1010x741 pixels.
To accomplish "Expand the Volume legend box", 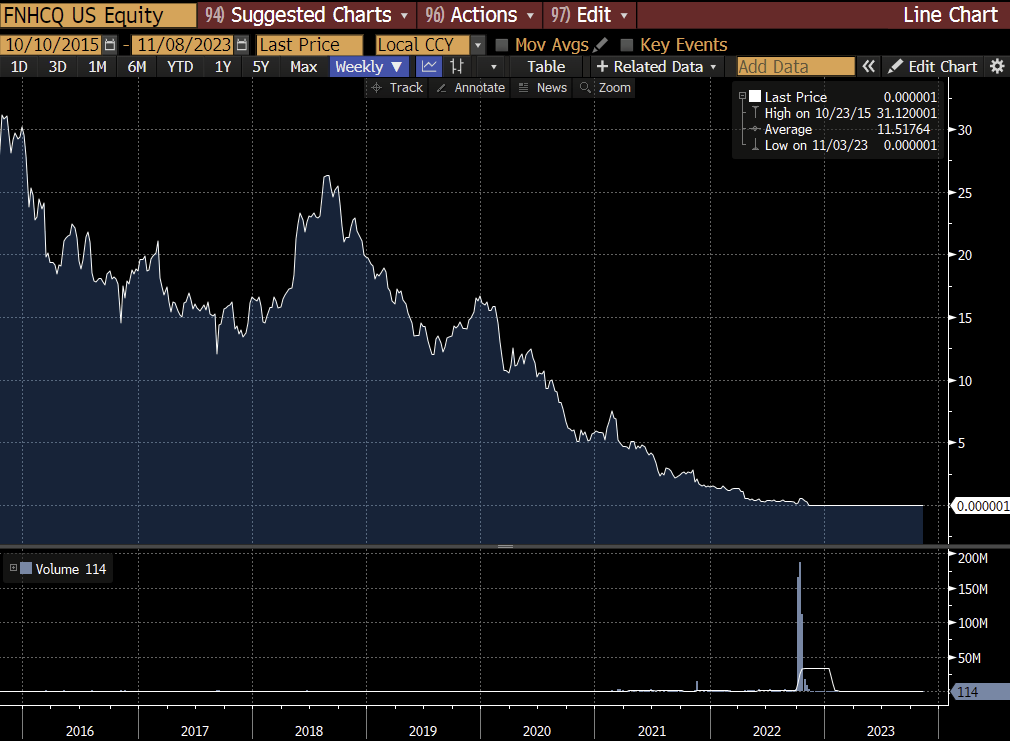I will [x=13, y=568].
